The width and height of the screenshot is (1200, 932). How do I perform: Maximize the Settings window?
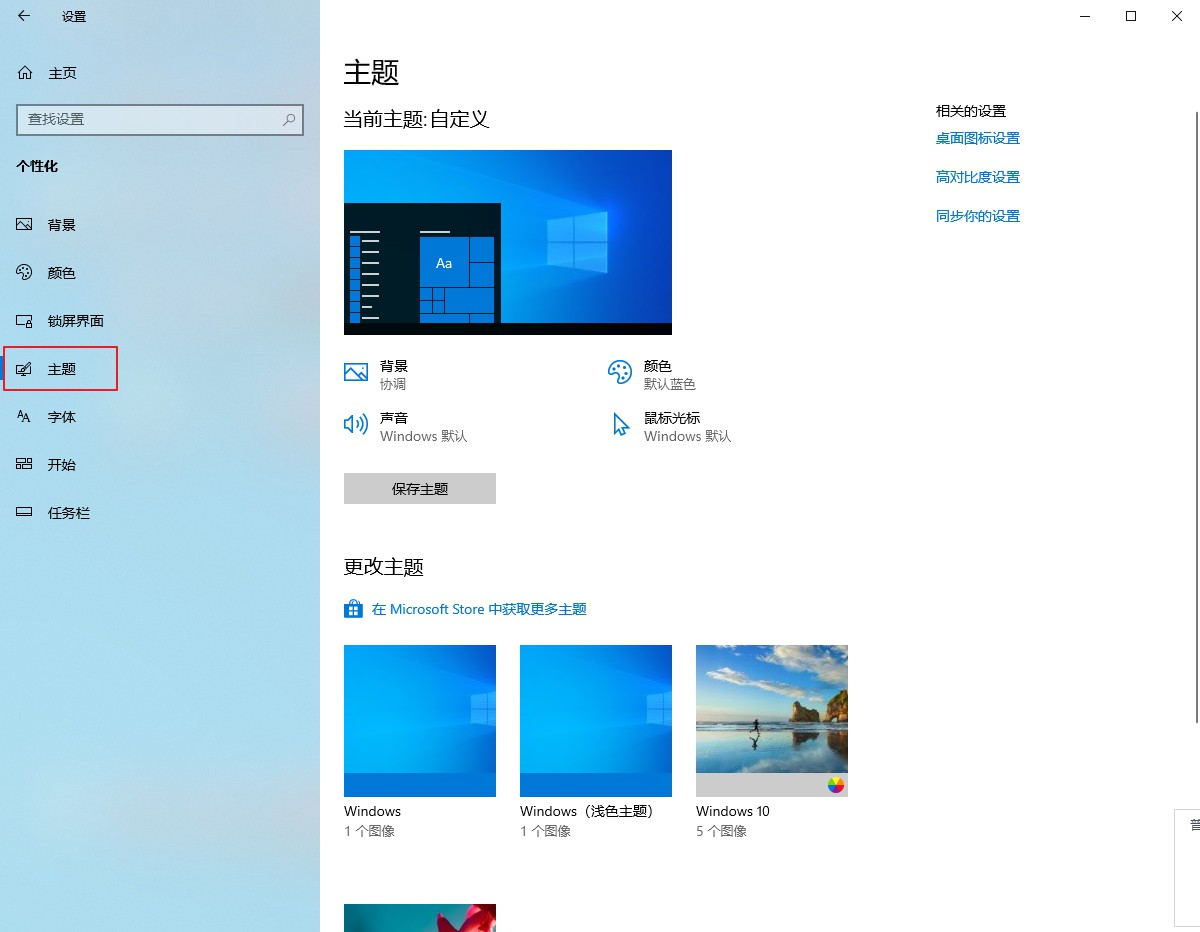1131,16
